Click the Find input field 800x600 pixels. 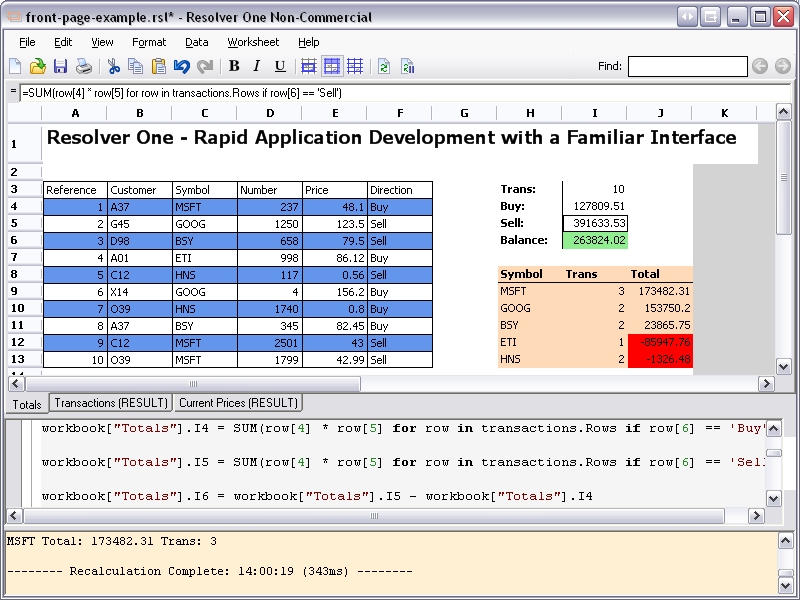688,66
